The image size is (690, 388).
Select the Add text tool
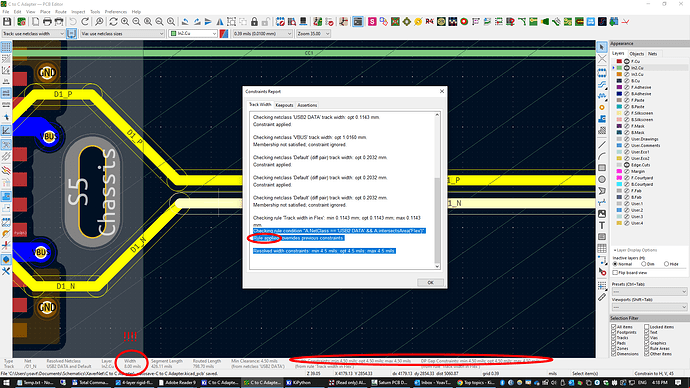[602, 225]
